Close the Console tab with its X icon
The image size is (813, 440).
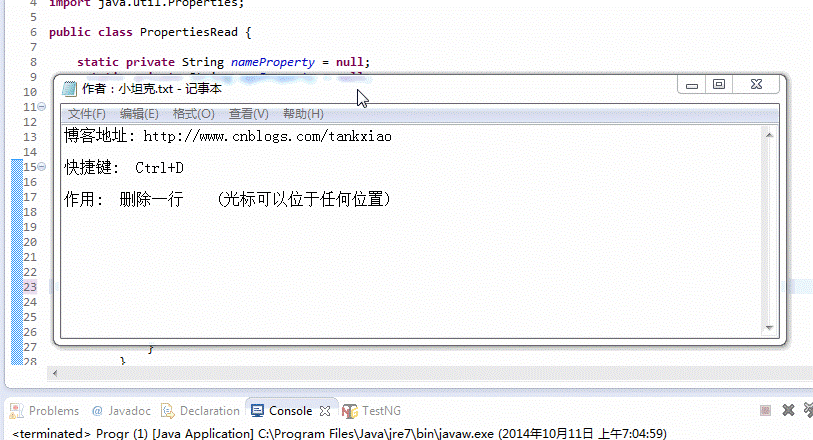click(325, 411)
